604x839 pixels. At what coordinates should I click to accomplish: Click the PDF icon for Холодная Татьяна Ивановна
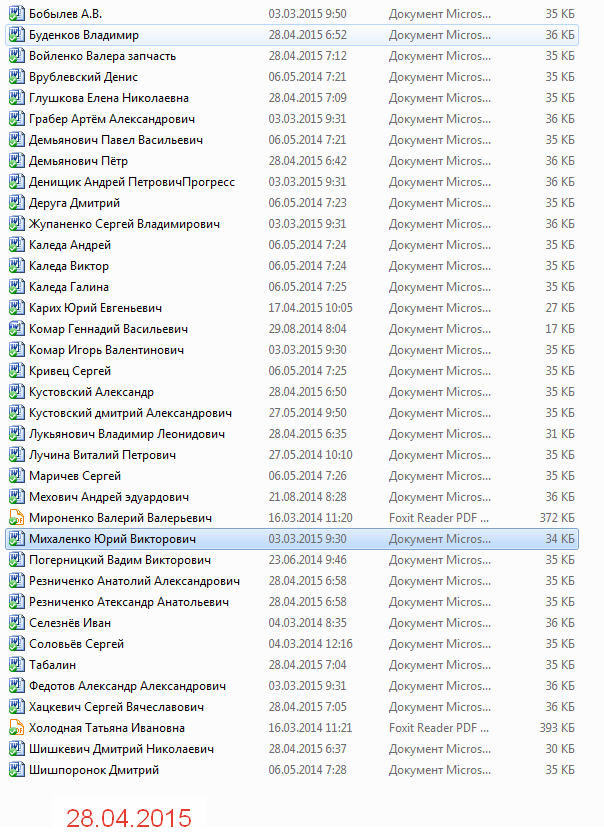click(15, 728)
